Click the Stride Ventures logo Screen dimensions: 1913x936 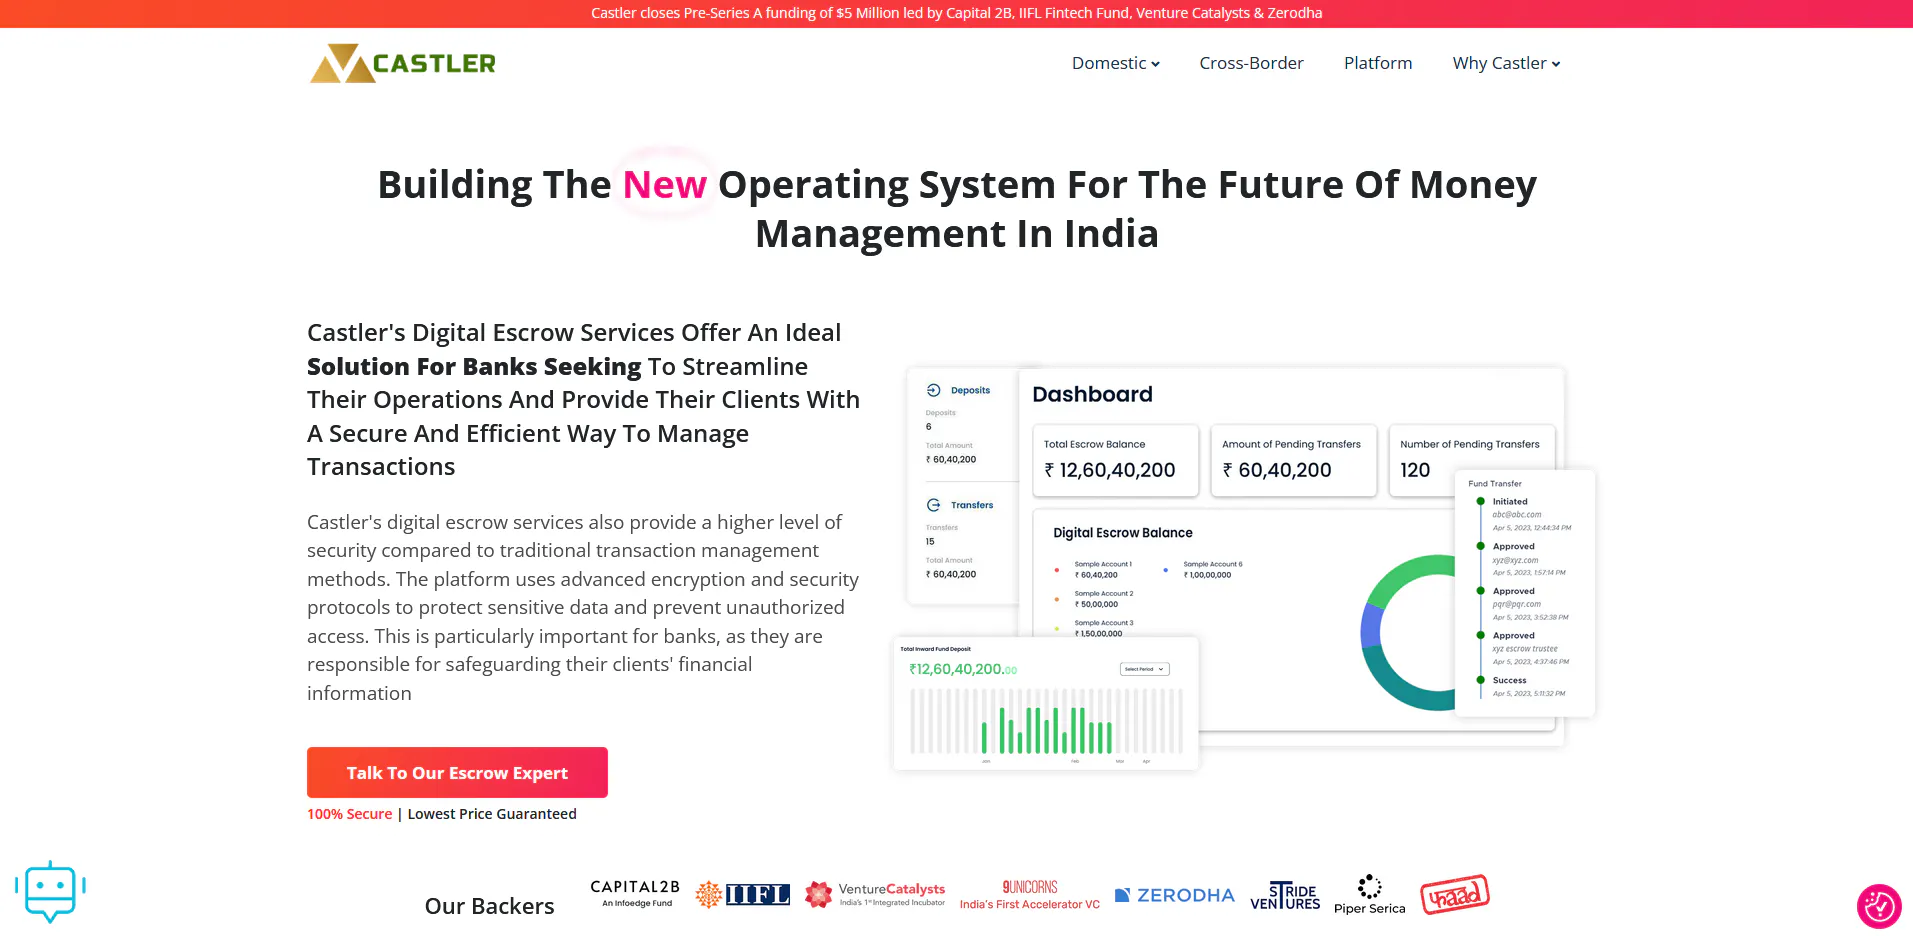pyautogui.click(x=1285, y=895)
